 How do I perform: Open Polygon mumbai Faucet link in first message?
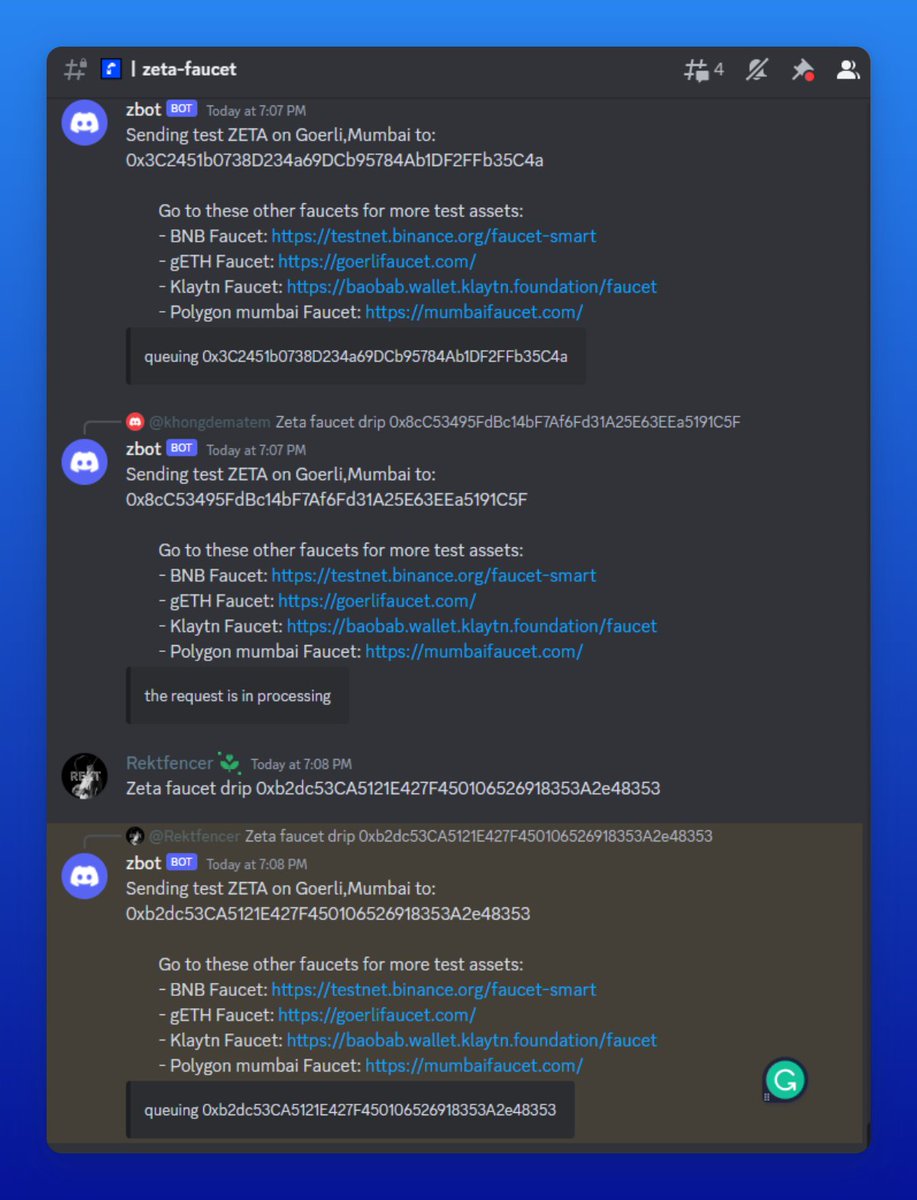tap(474, 312)
